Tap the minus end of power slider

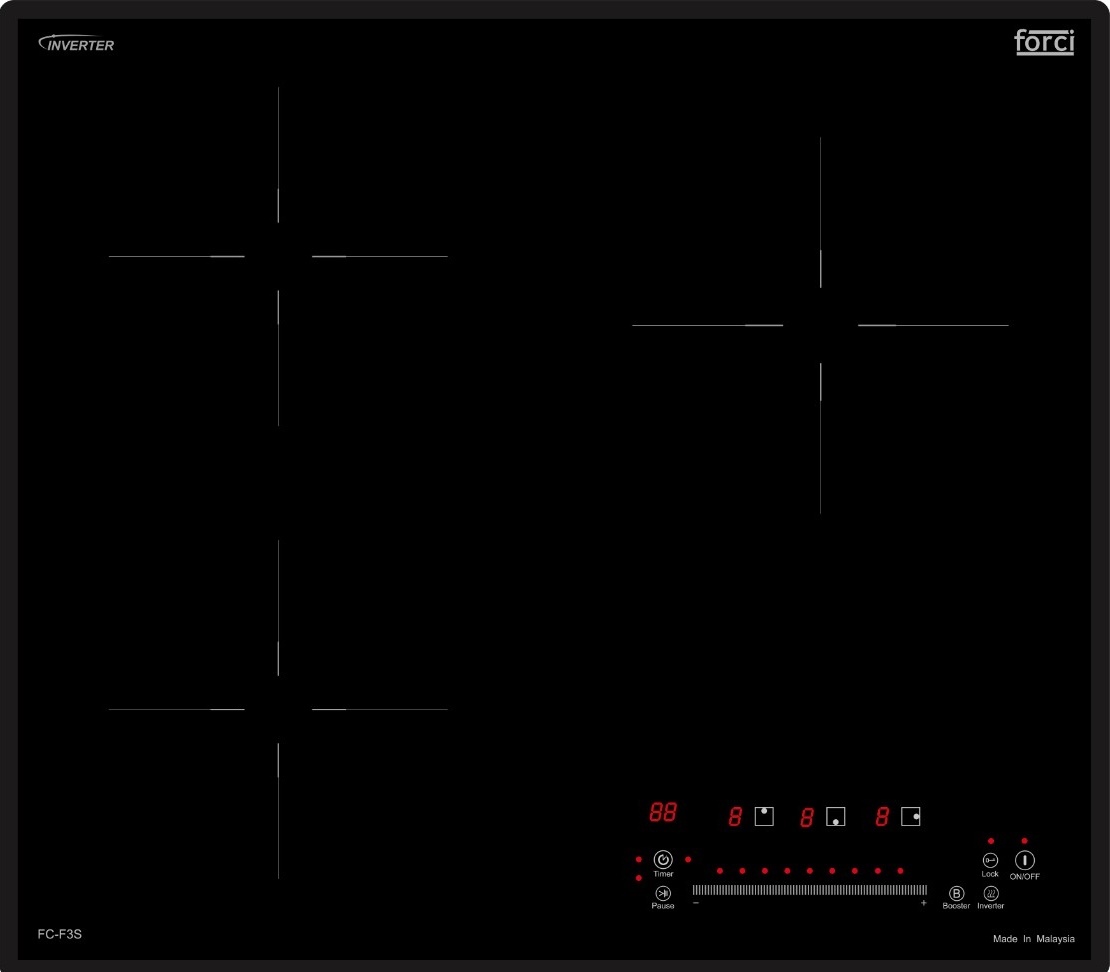coord(697,903)
